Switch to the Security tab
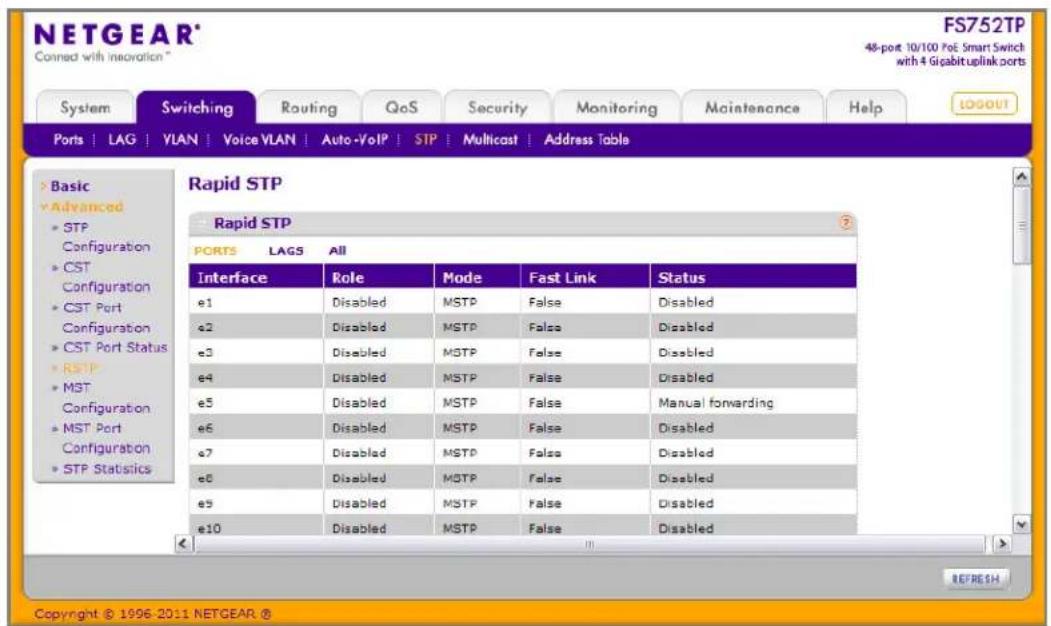 497,107
